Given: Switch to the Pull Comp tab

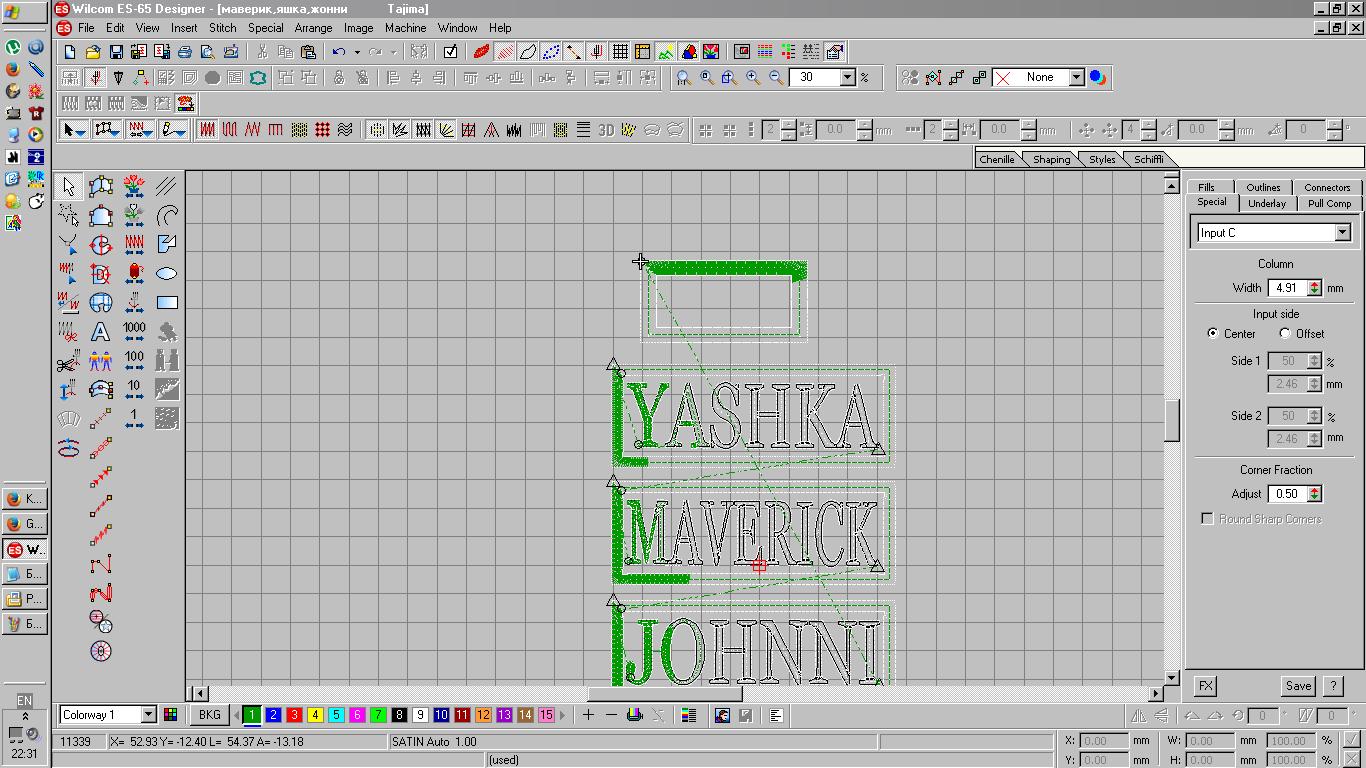Looking at the screenshot, I should (1329, 203).
